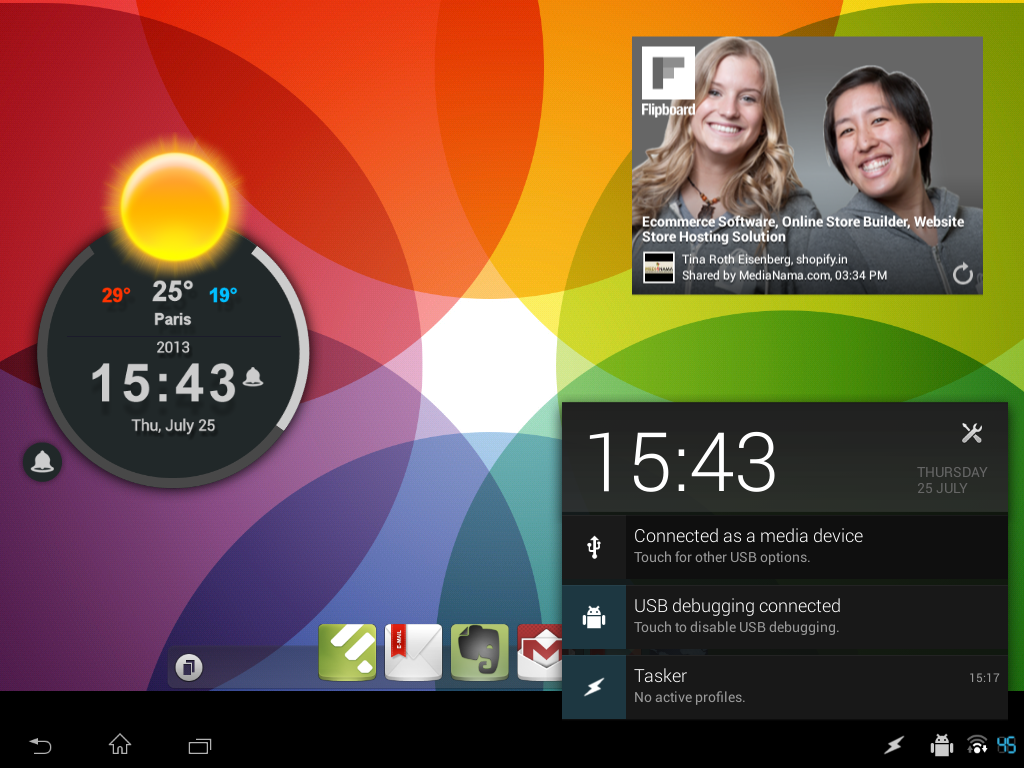Screen dimensions: 1024x768
Task: Tap 'Touch to disable USB debugging.' text
Action: pyautogui.click(x=737, y=628)
